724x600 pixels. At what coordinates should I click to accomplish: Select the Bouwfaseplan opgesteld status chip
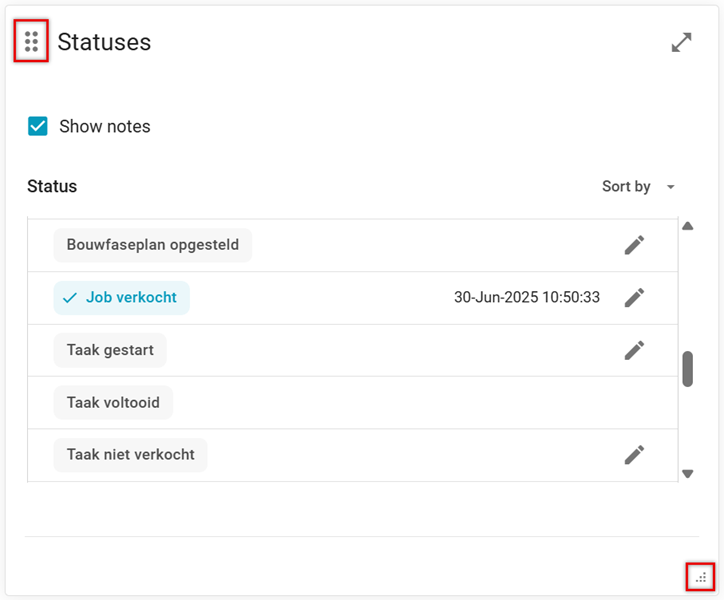click(152, 245)
